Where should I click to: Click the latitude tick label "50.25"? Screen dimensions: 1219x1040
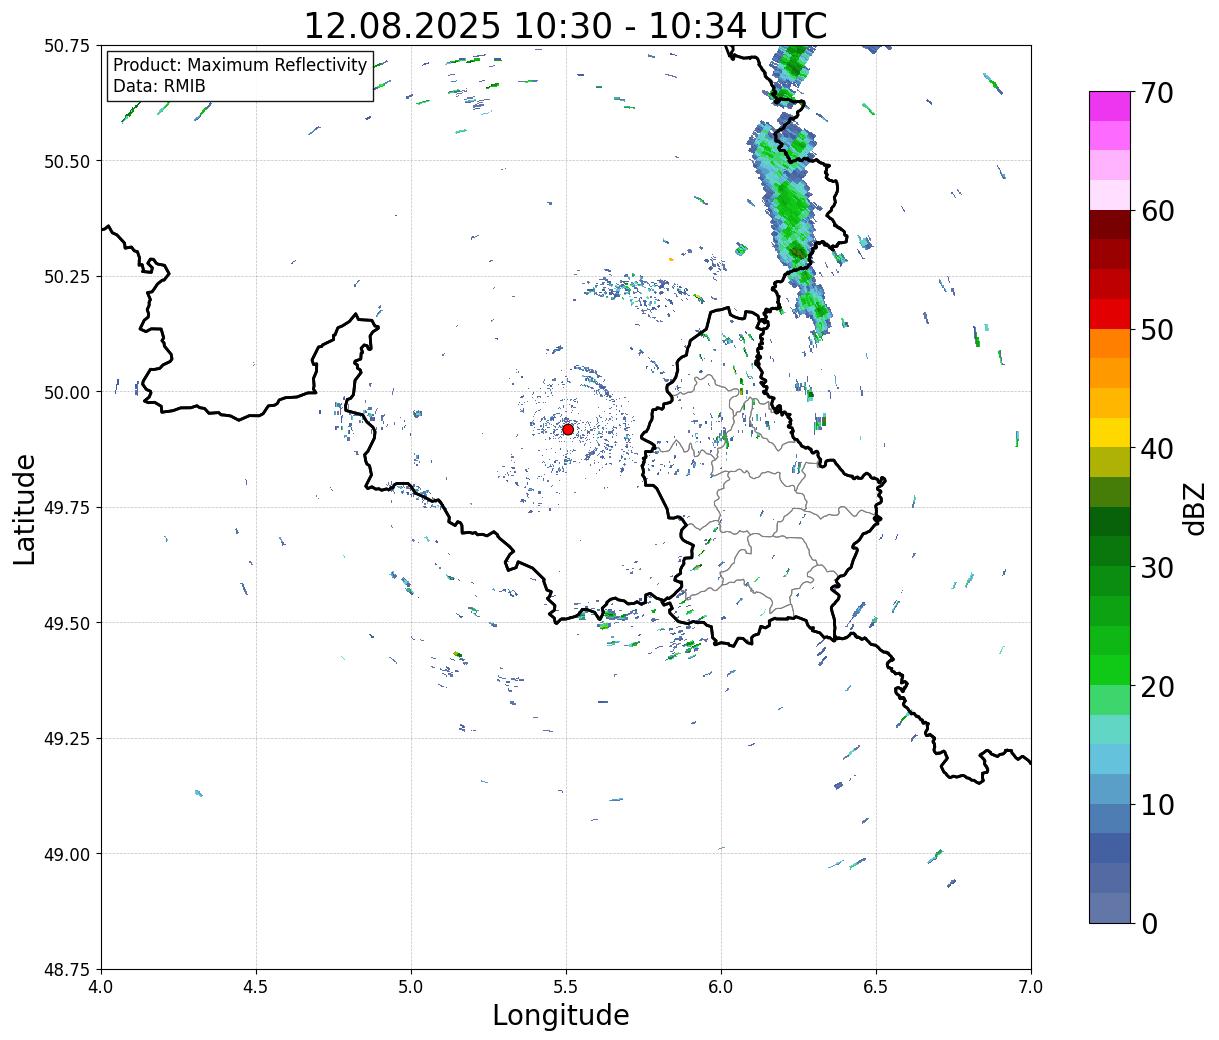tap(67, 277)
